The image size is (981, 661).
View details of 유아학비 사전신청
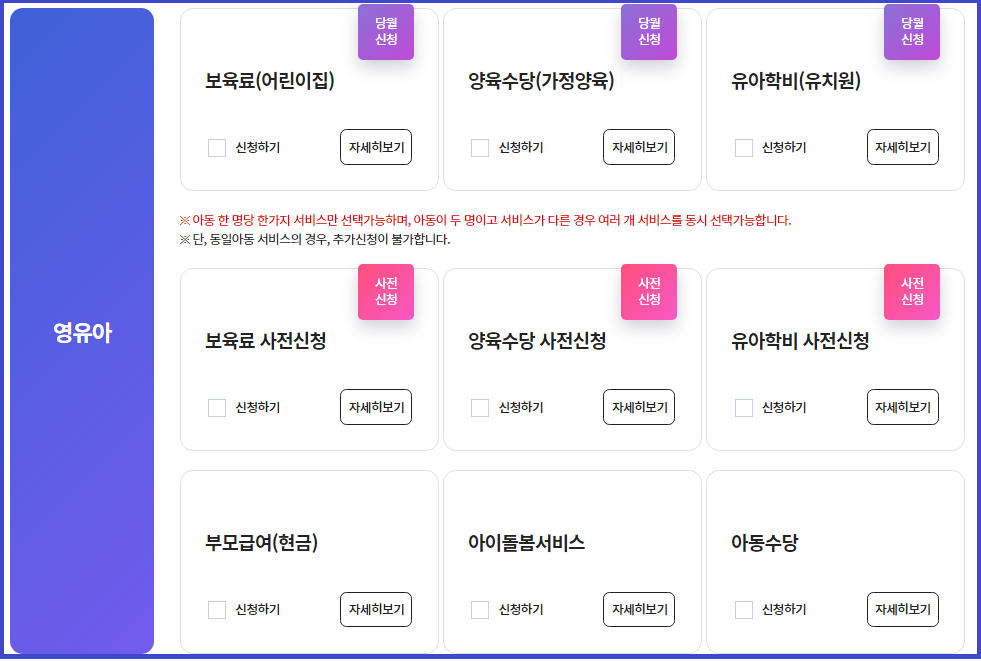coord(902,407)
